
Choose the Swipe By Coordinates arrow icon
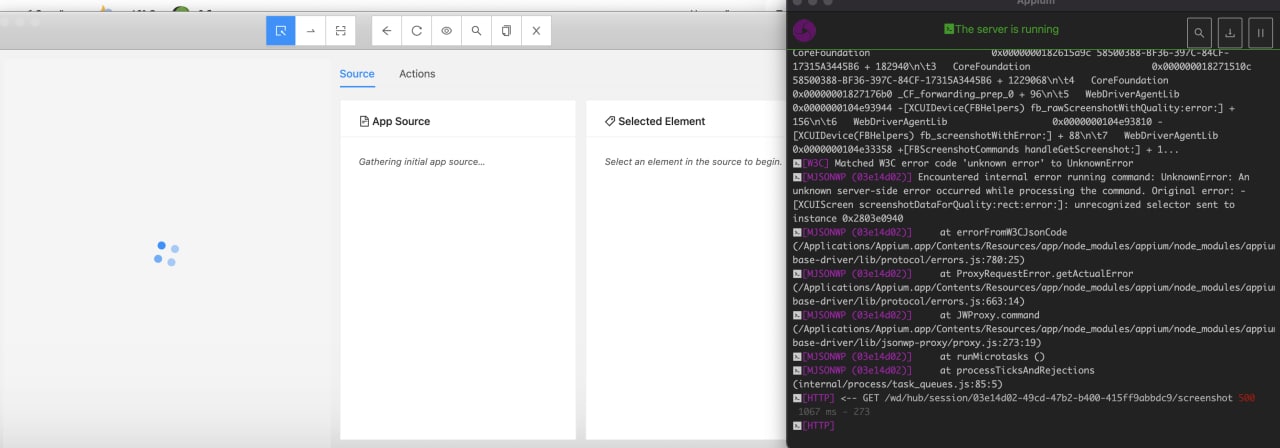(x=311, y=31)
